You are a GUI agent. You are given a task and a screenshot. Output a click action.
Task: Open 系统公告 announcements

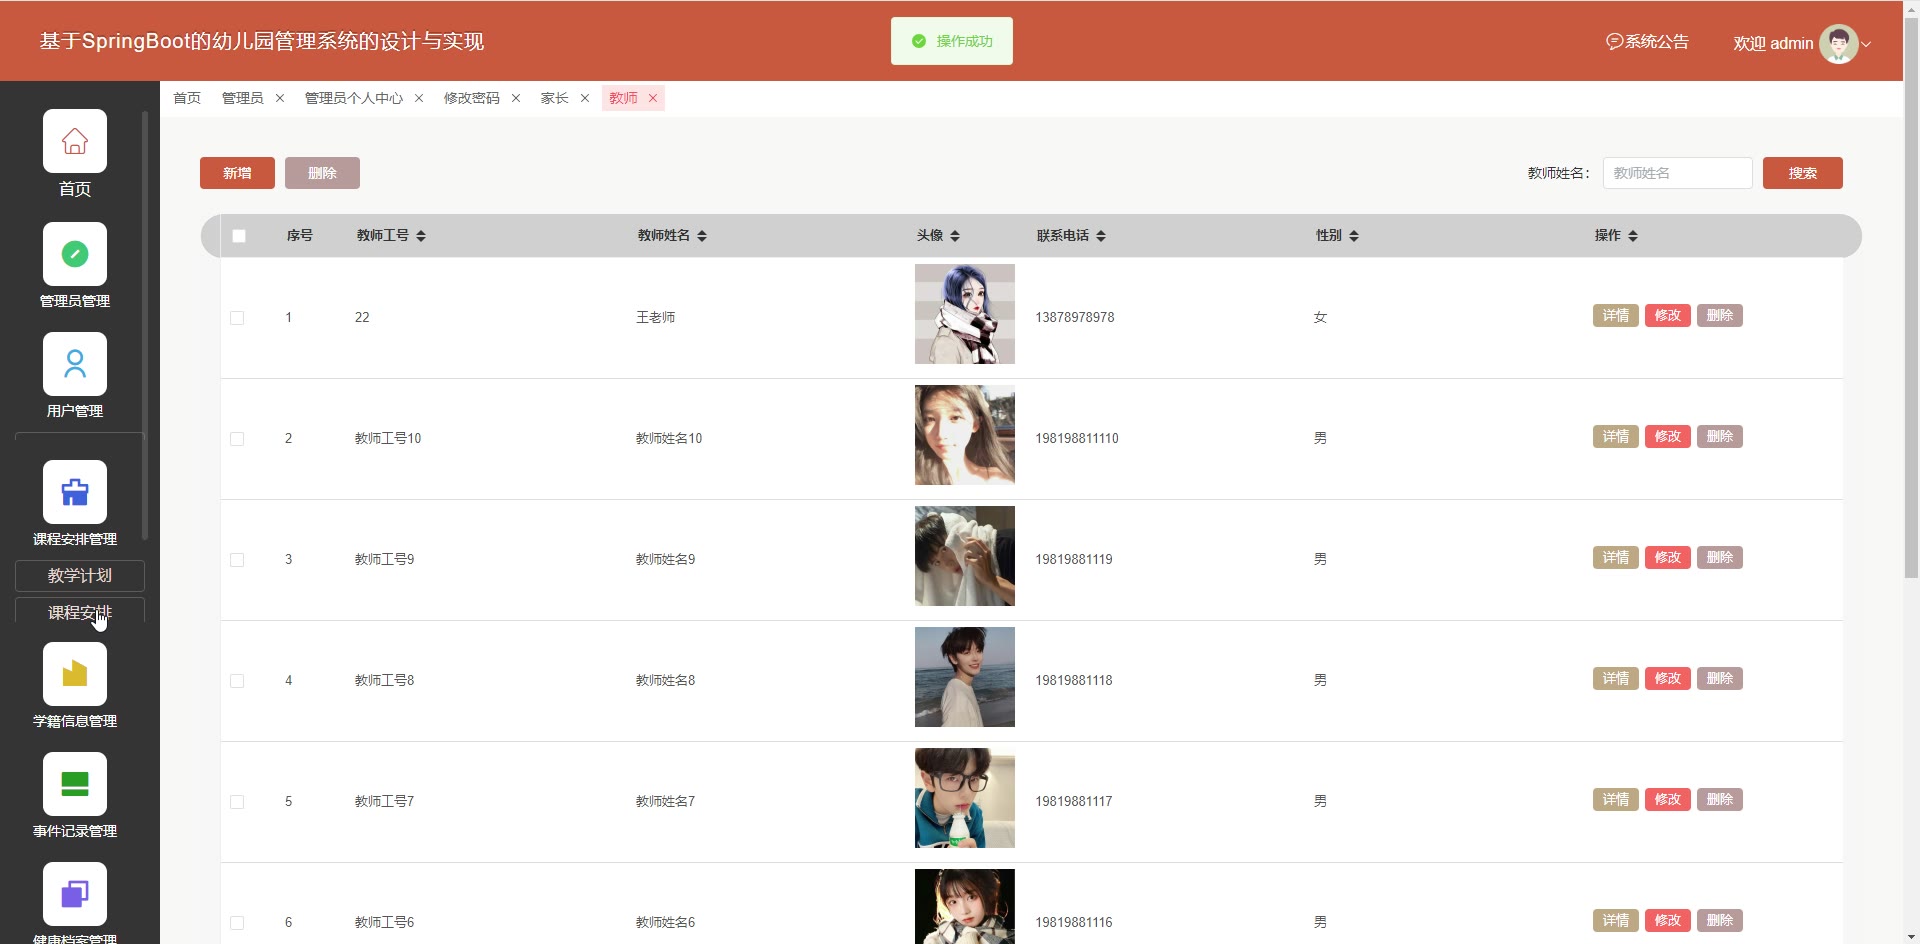[1647, 42]
